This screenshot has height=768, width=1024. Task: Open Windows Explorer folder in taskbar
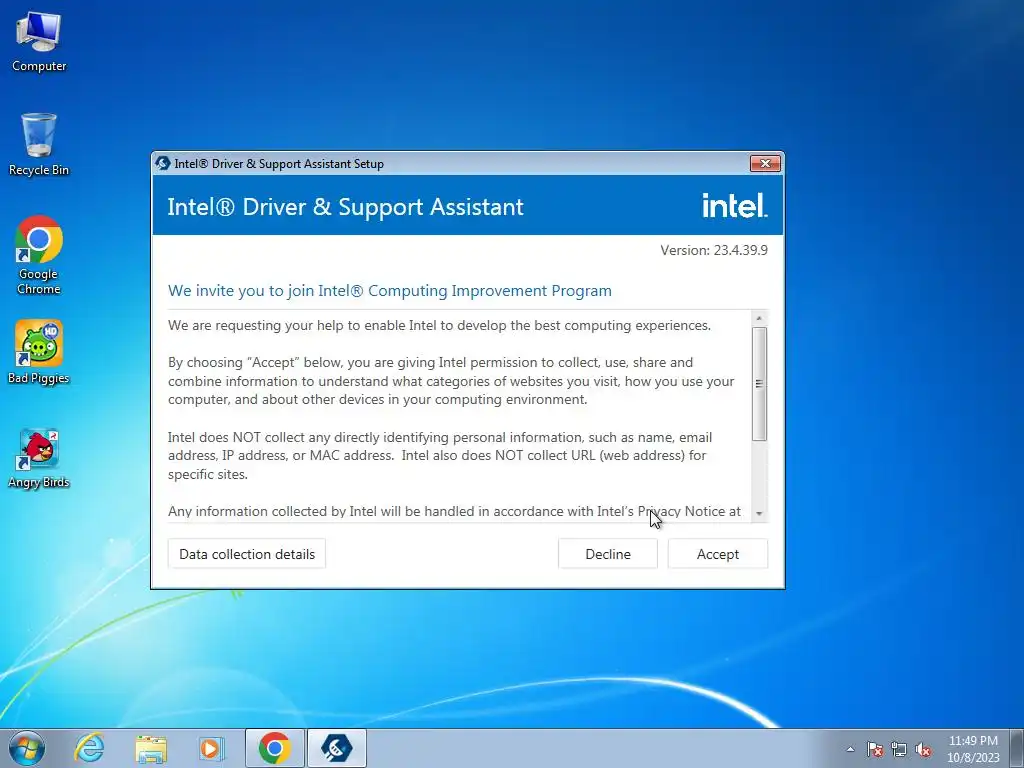[x=151, y=748]
